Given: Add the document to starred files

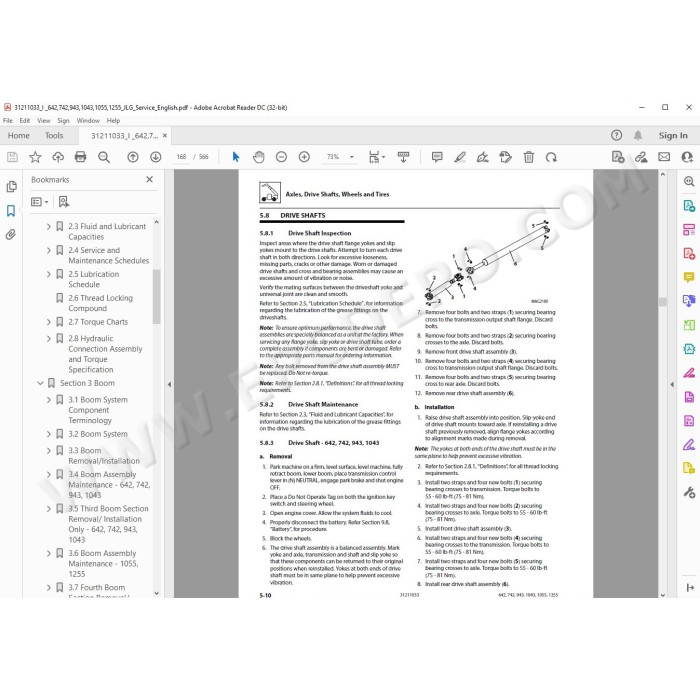Looking at the screenshot, I should coord(35,157).
